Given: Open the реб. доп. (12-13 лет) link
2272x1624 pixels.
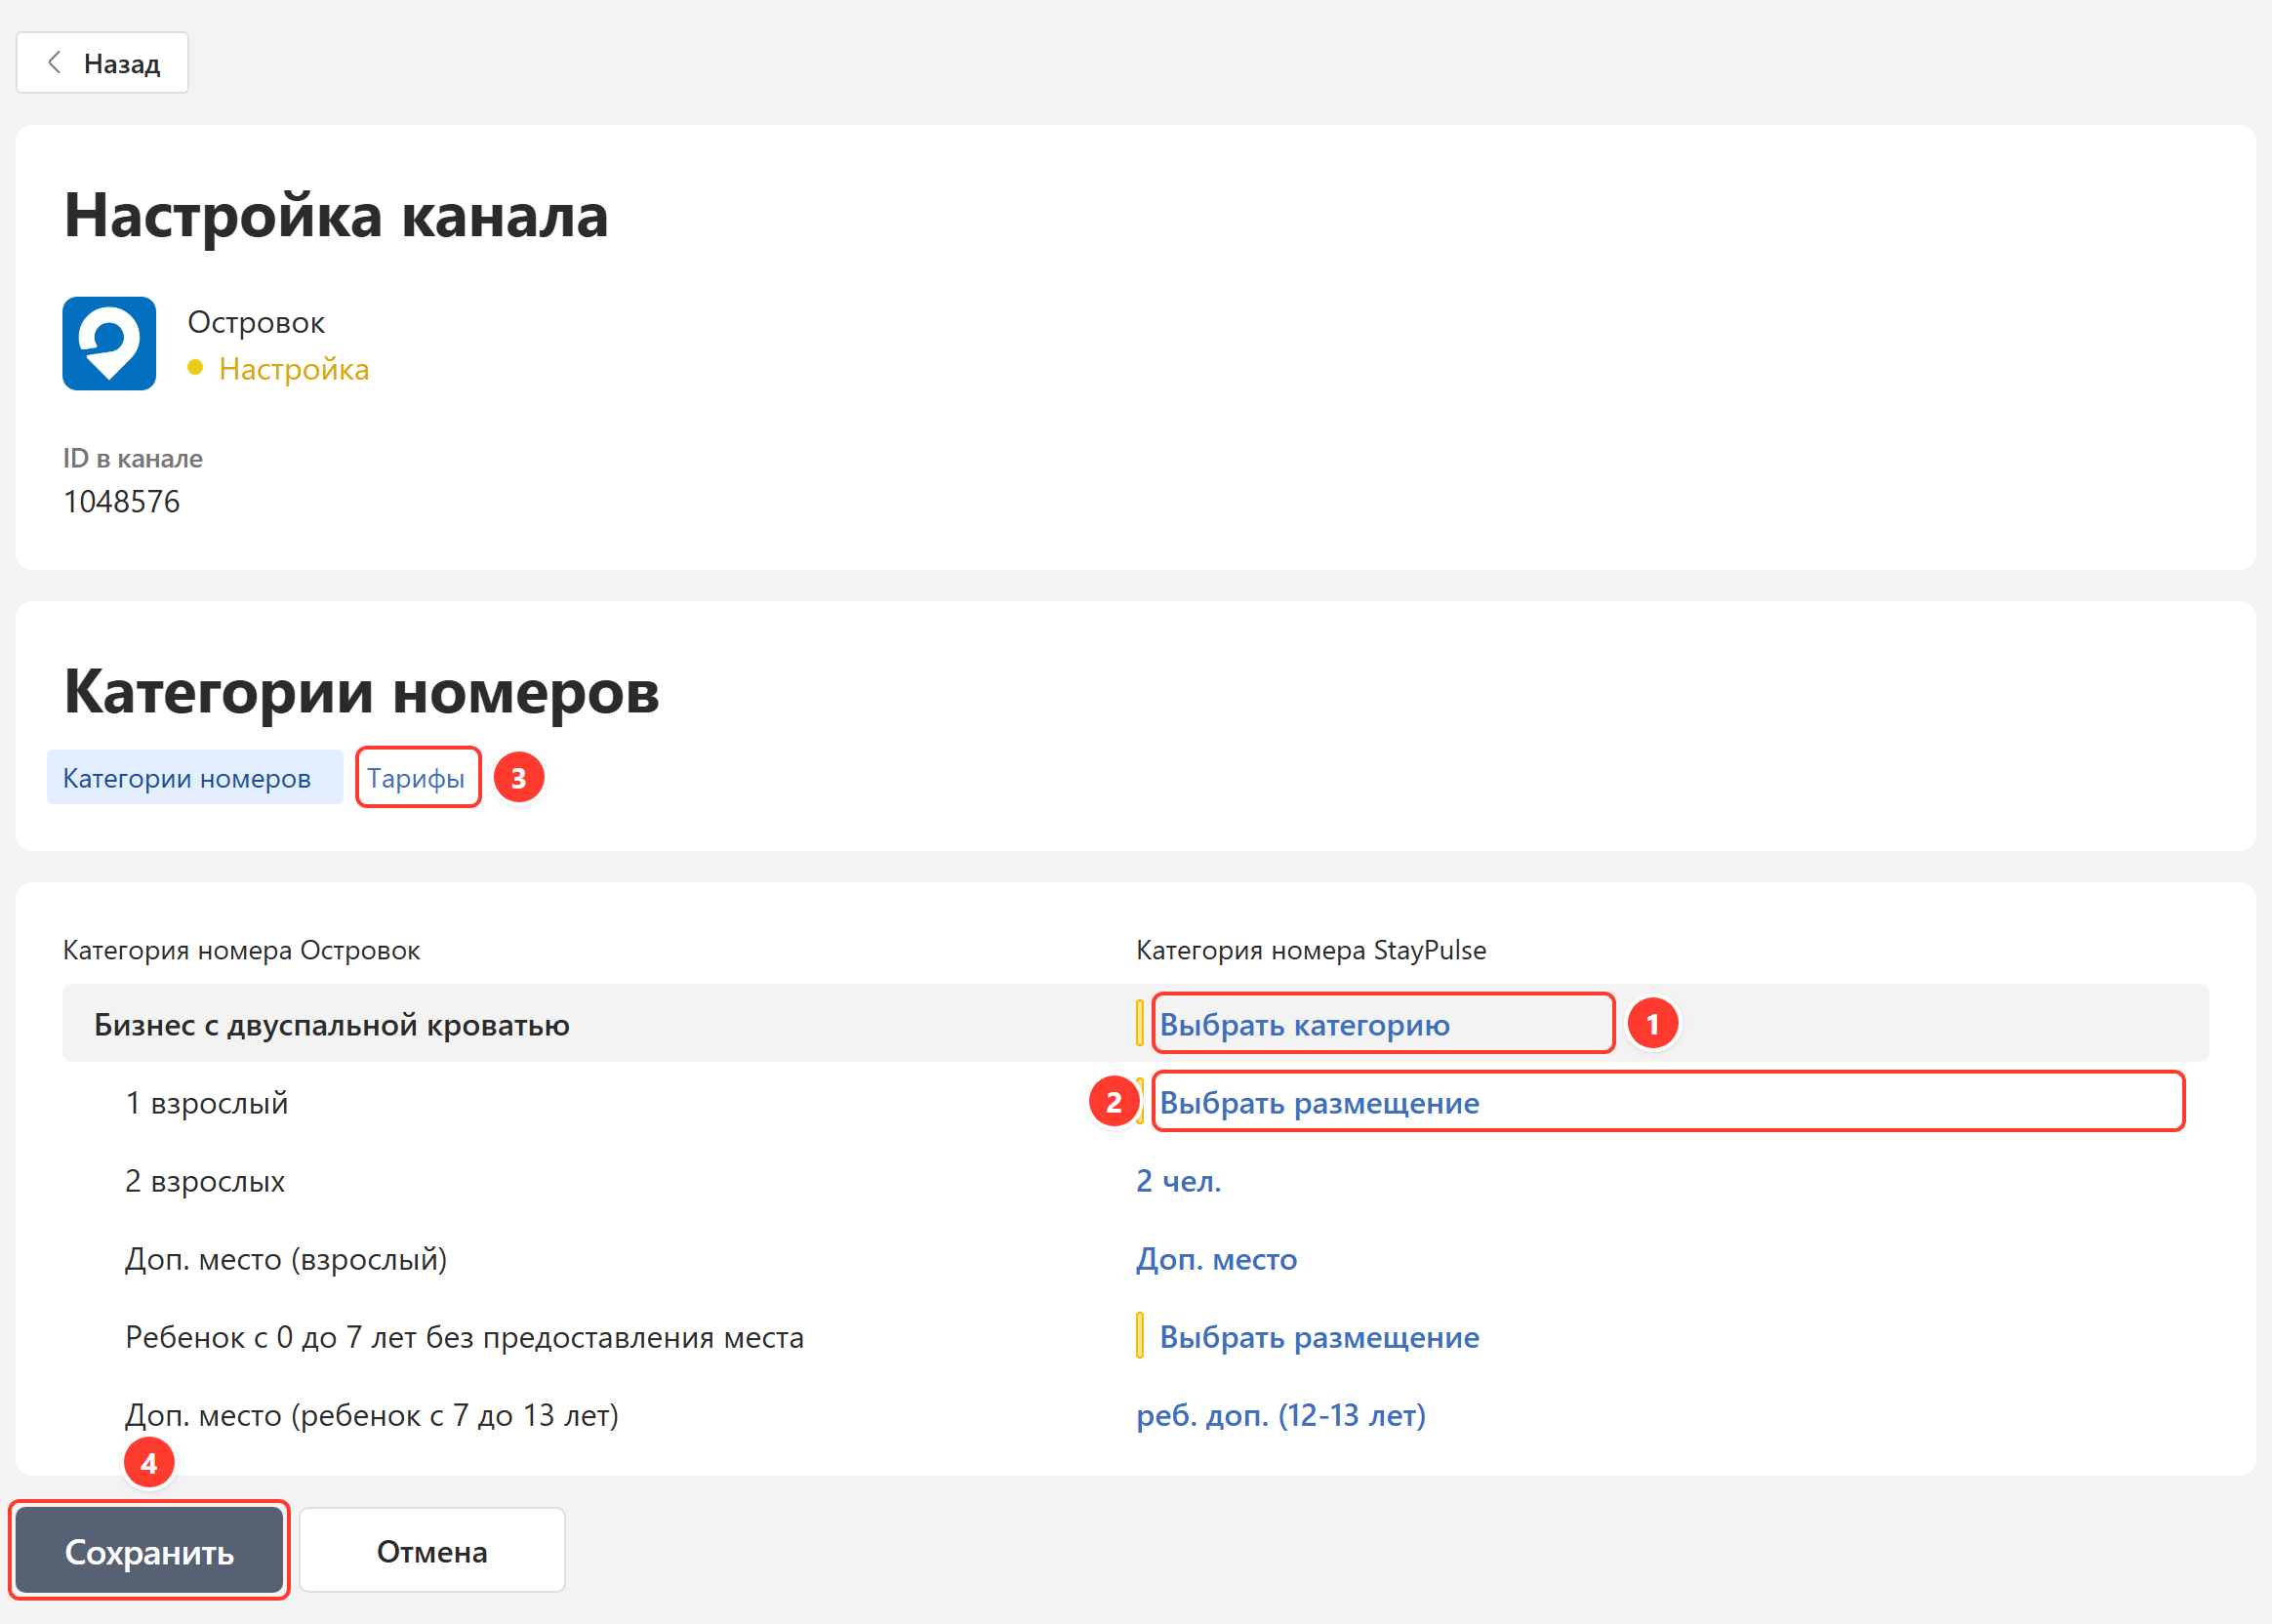Looking at the screenshot, I should click(1281, 1414).
